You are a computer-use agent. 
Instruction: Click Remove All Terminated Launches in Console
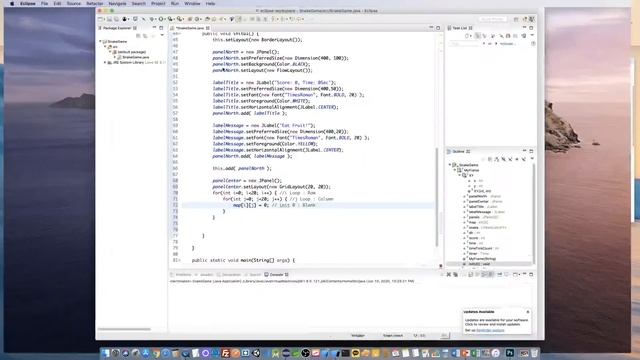pyautogui.click(x=456, y=275)
